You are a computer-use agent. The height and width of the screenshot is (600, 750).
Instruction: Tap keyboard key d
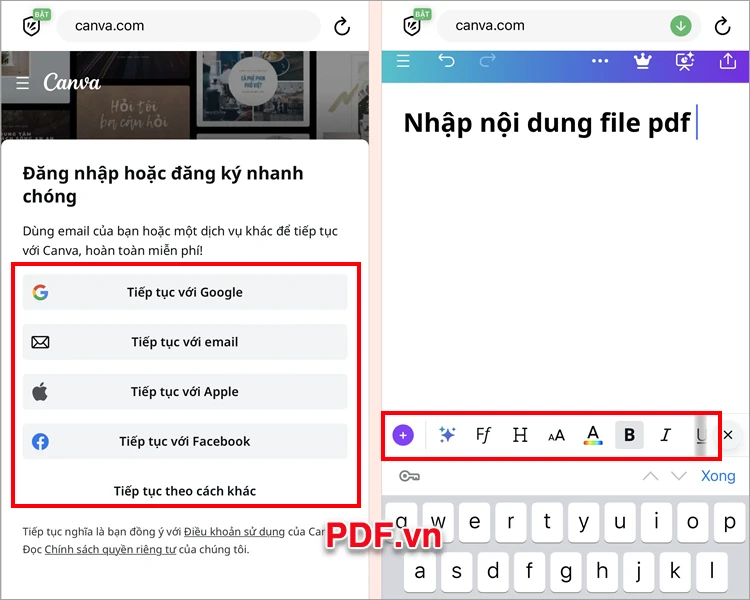tap(493, 572)
